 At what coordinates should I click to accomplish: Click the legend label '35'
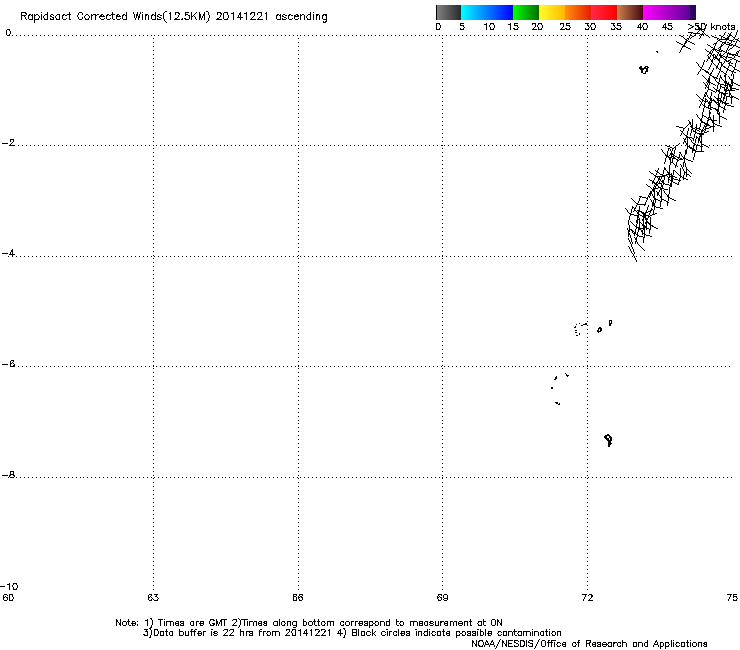pyautogui.click(x=616, y=27)
